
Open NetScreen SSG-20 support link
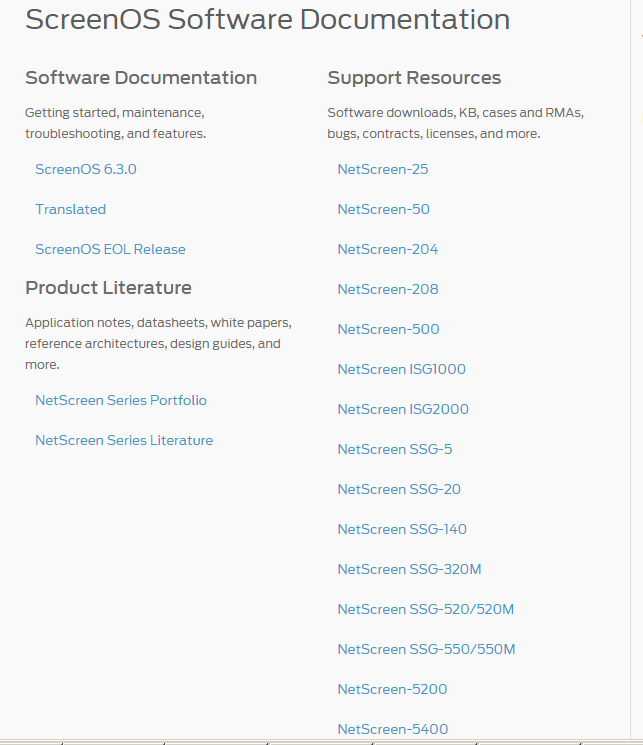pyautogui.click(x=399, y=488)
